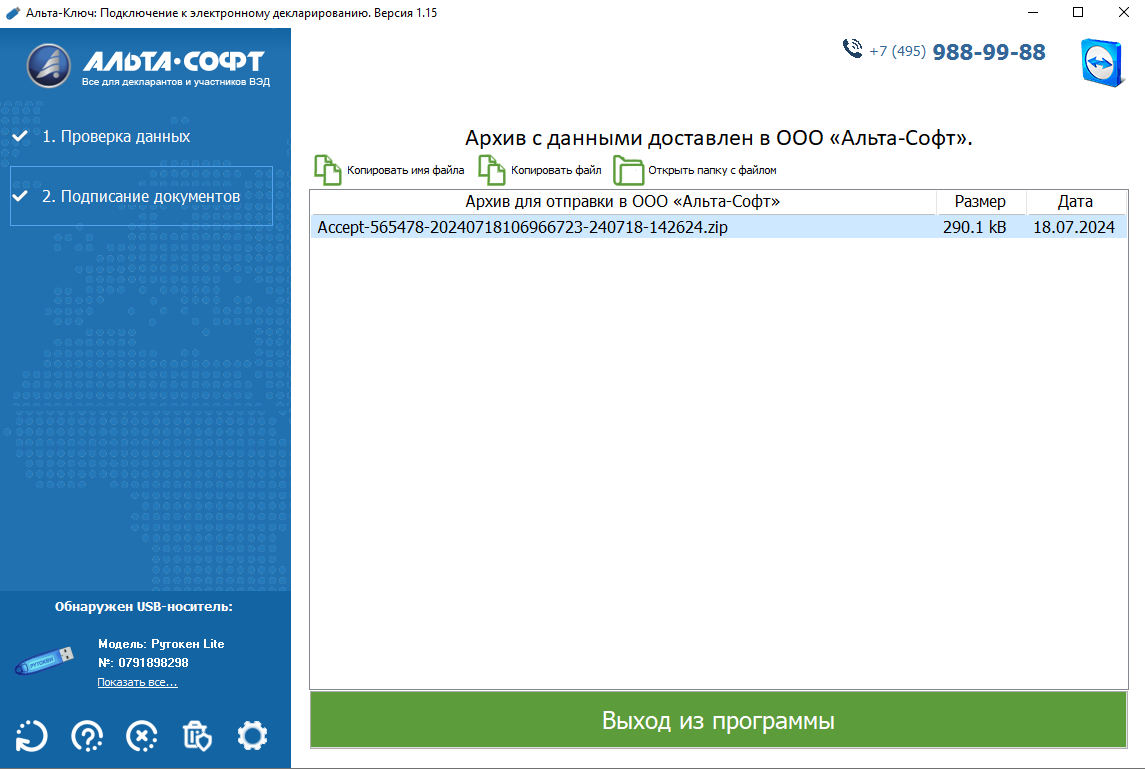The image size is (1145, 769).
Task: Click the Альта-Софт logo
Action: point(148,66)
